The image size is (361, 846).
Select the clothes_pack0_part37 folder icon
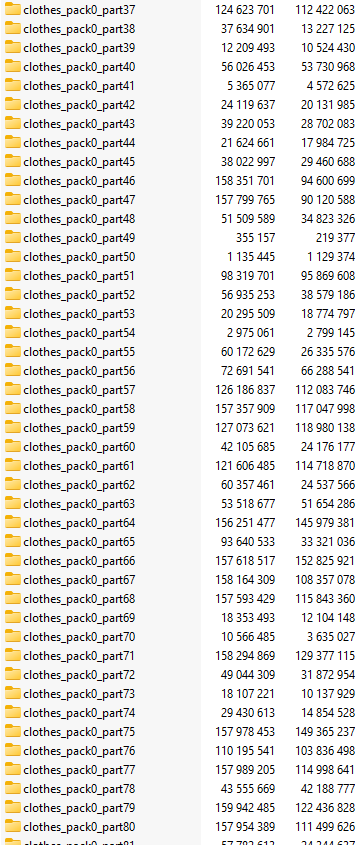coord(13,10)
